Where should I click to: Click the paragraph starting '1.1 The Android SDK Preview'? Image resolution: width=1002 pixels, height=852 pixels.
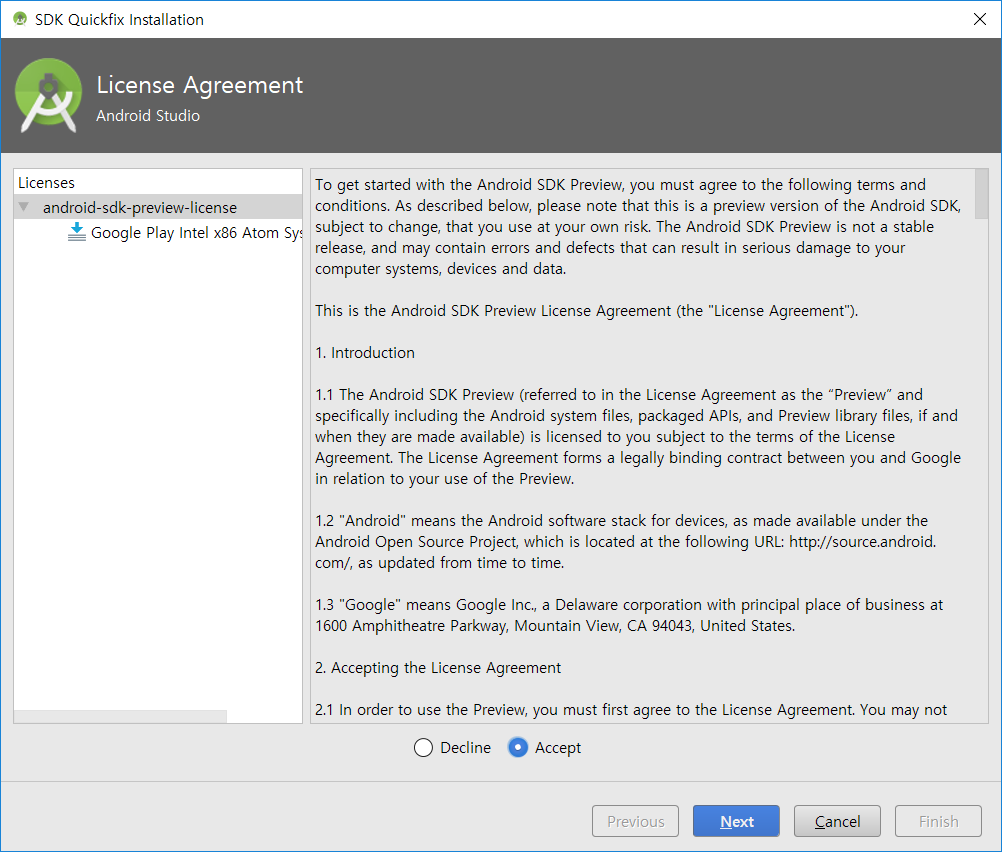[x=638, y=437]
